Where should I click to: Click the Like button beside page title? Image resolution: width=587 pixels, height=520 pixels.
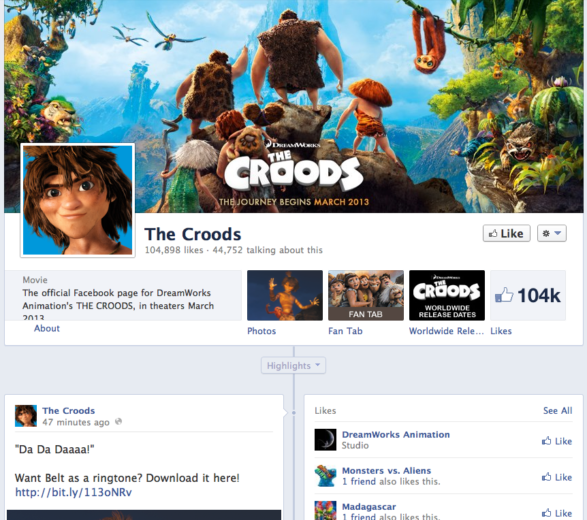pos(507,233)
